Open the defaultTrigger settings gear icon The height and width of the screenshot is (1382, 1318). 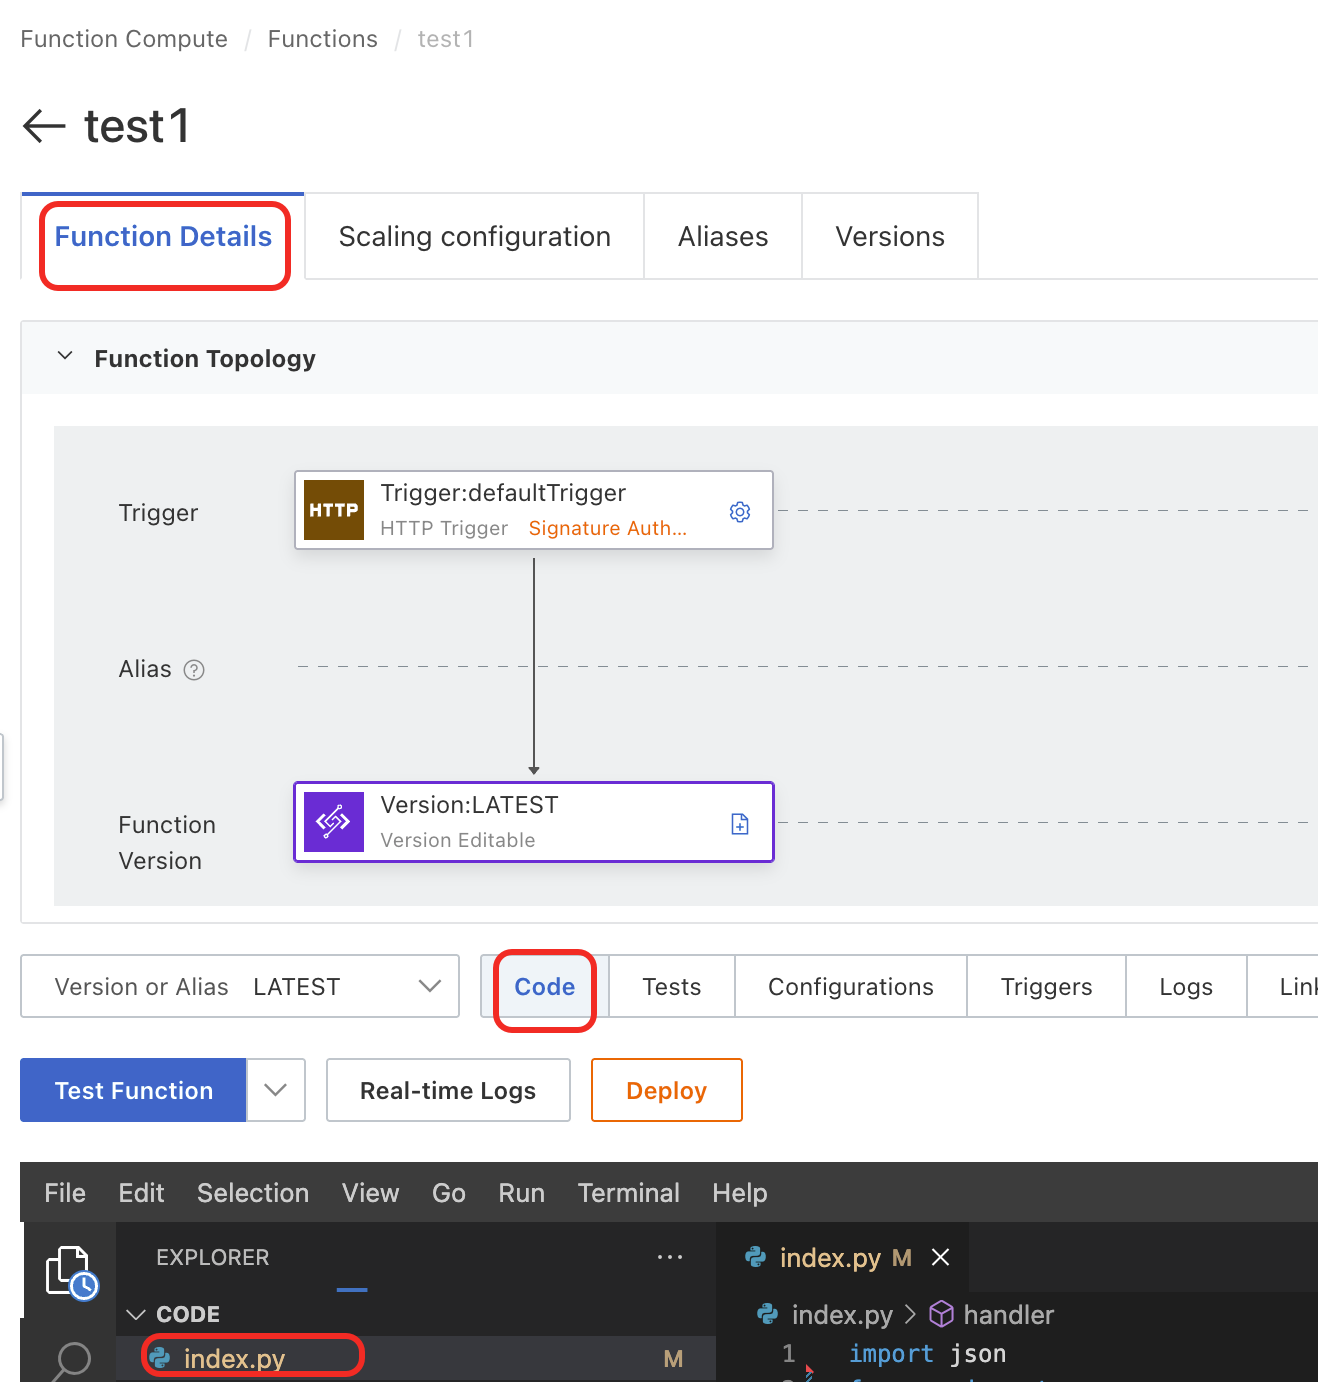(740, 512)
